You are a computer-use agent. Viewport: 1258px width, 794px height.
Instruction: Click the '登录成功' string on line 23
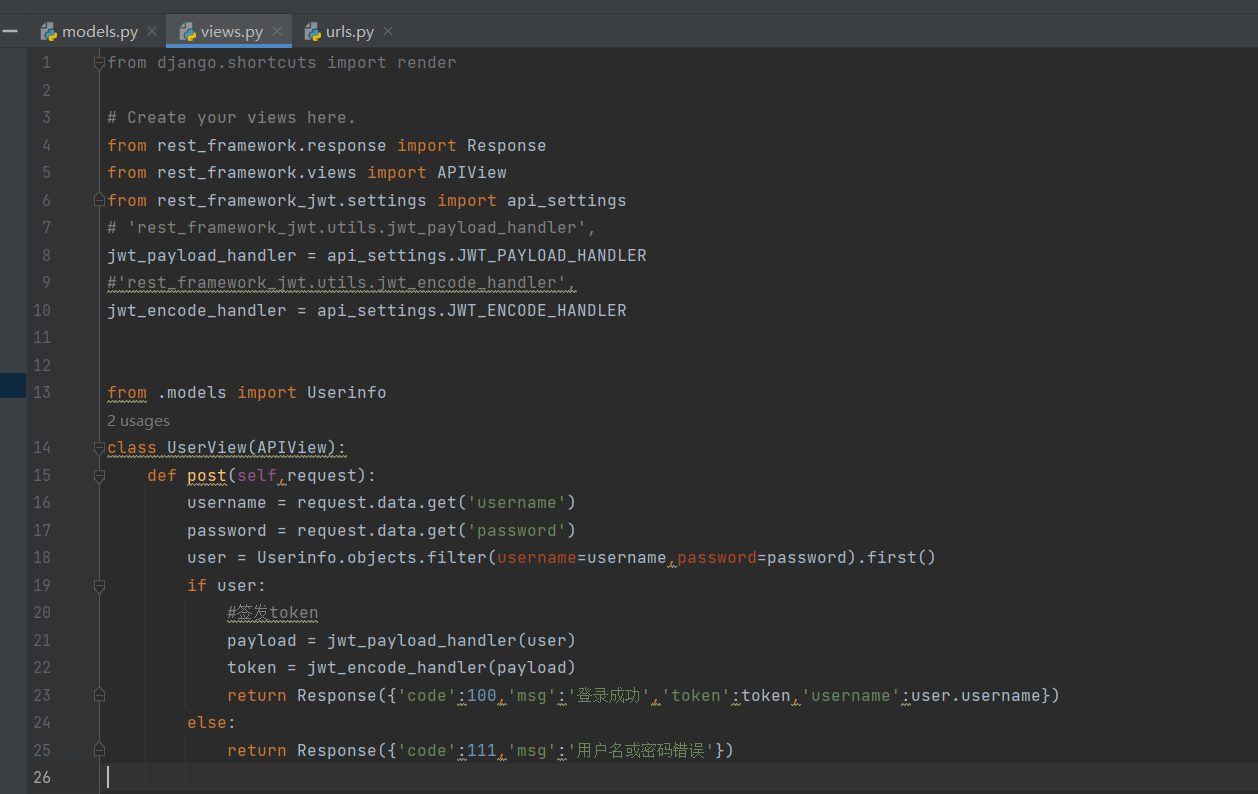point(607,695)
